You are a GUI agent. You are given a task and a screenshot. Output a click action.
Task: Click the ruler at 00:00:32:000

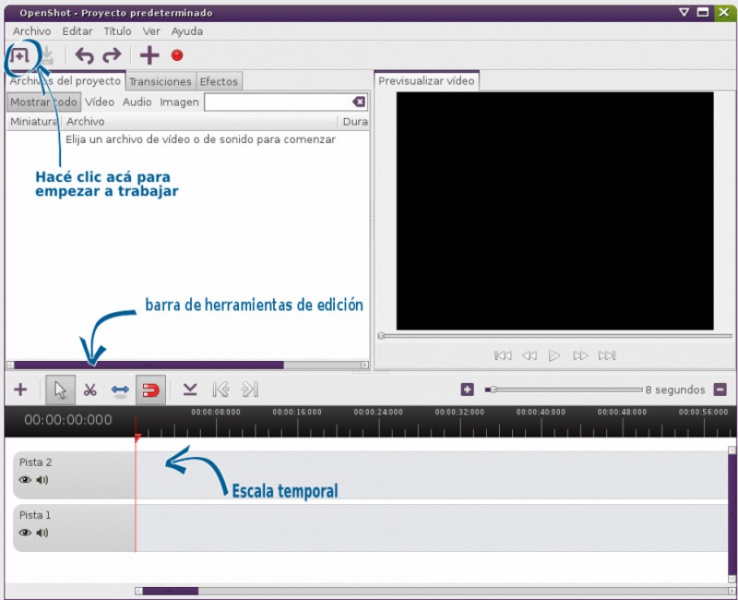pos(459,412)
